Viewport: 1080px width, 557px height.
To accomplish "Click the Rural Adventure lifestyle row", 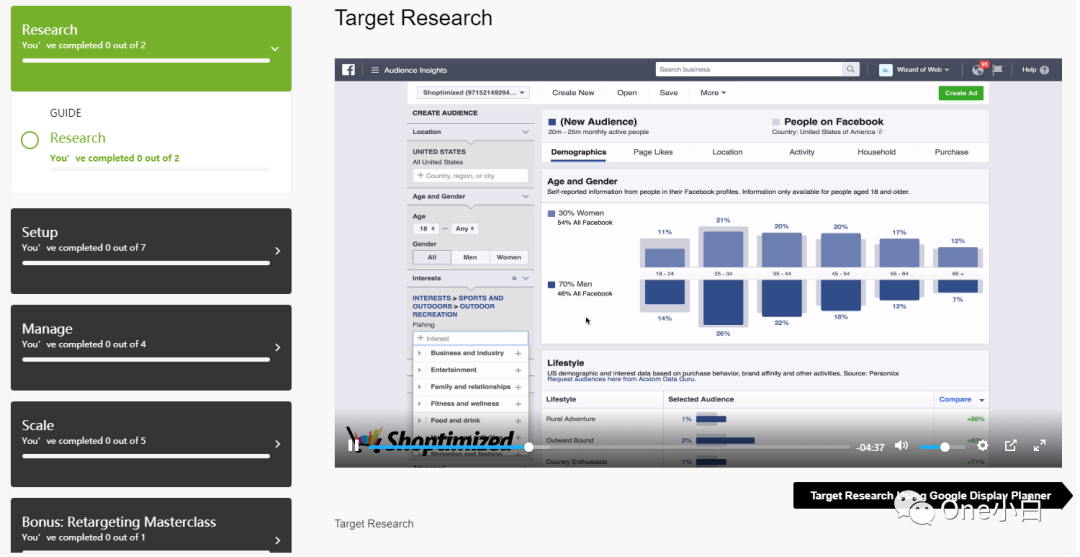I will pos(765,419).
